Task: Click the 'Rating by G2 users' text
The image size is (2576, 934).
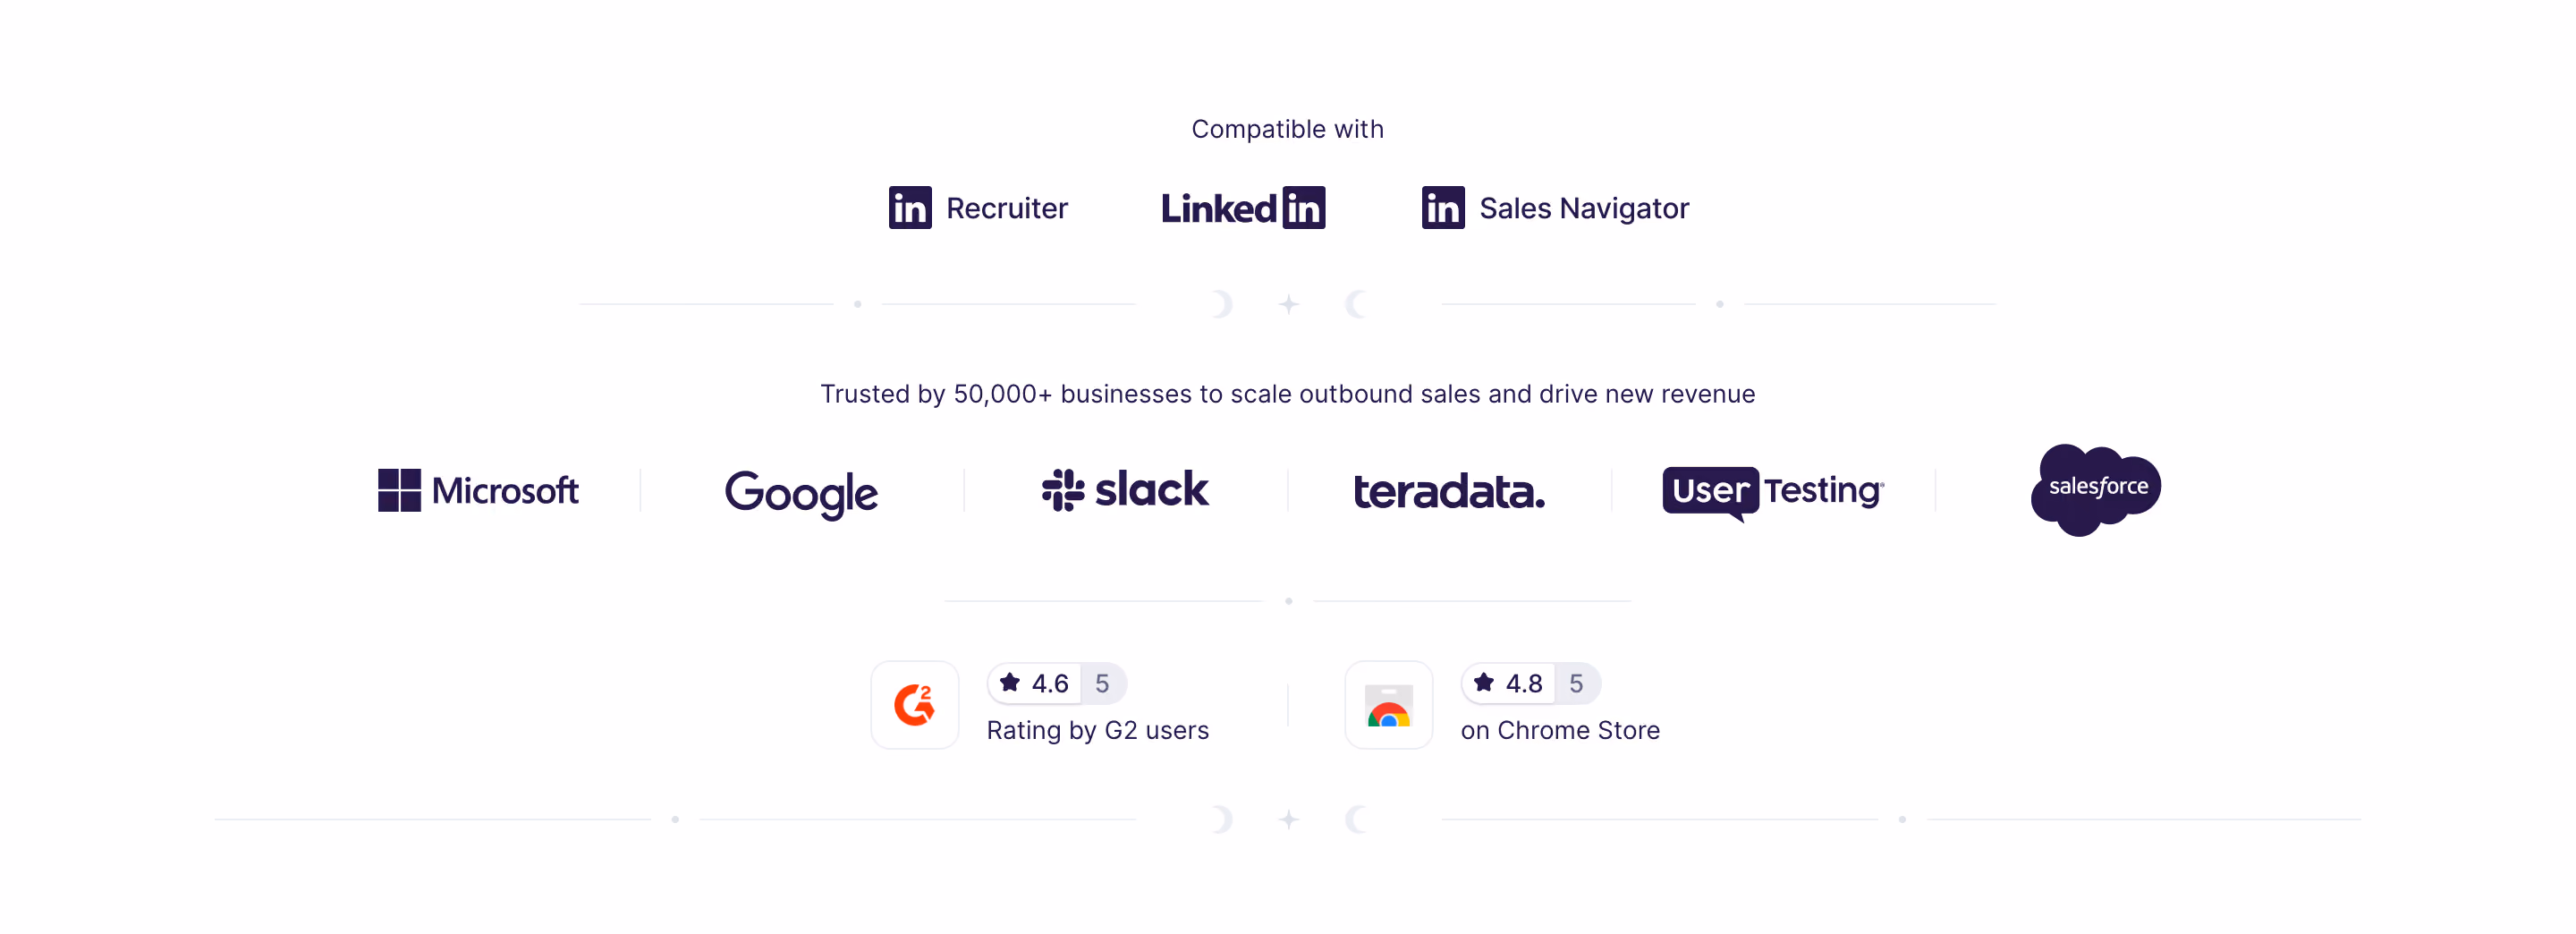Action: point(1098,731)
